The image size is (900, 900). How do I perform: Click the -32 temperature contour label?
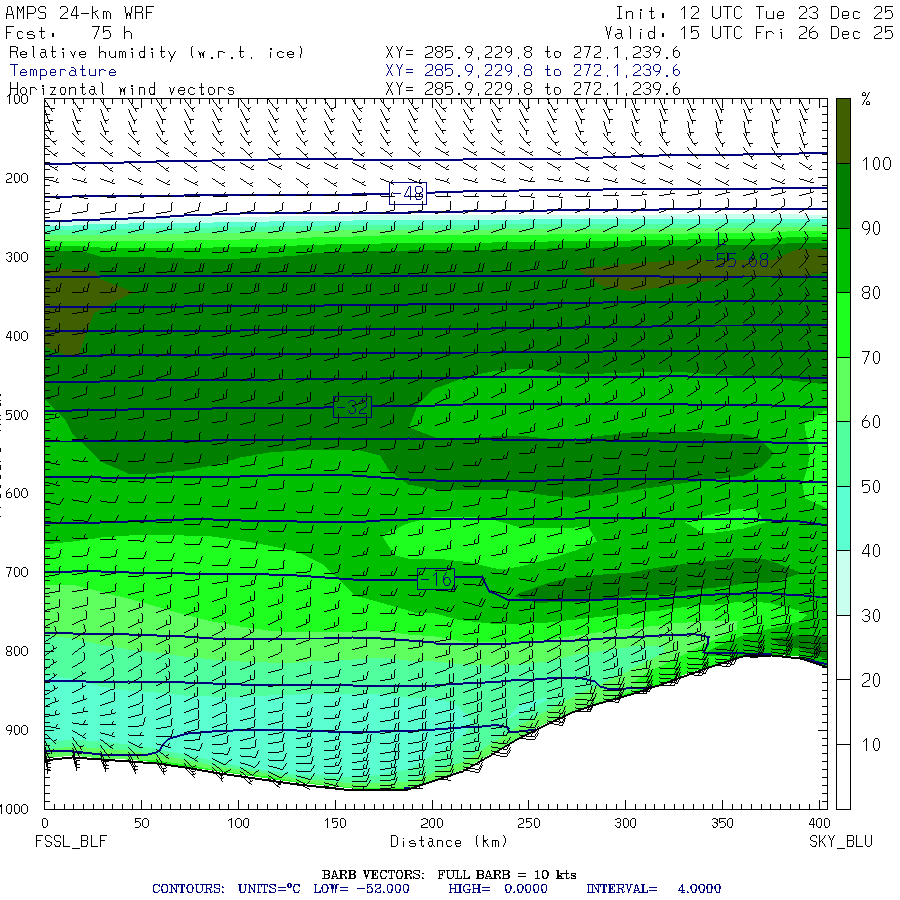pos(351,407)
